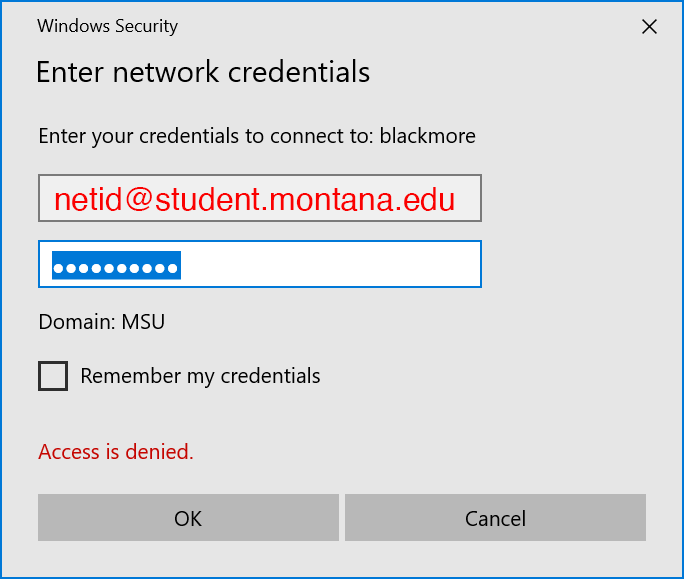Viewport: 684px width, 579px height.
Task: Tick the Remember my credentials checkbox
Action: click(x=53, y=376)
